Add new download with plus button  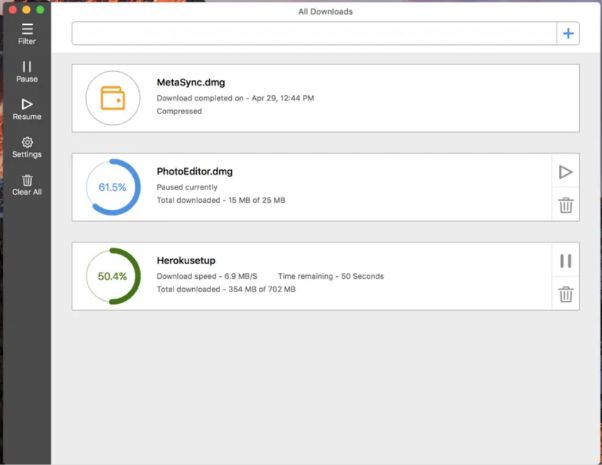(x=568, y=33)
